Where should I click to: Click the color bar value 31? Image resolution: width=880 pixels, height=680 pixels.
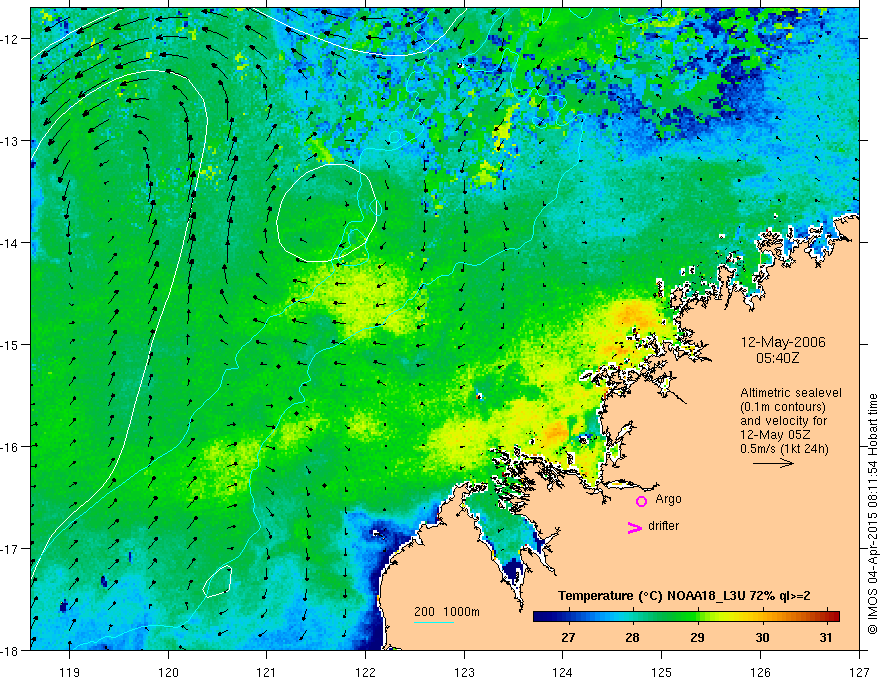pyautogui.click(x=825, y=638)
